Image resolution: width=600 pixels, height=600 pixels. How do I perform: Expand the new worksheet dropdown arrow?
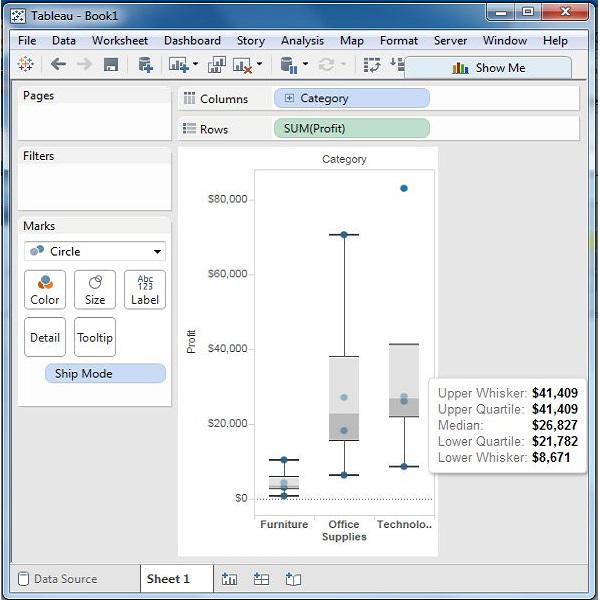tap(195, 64)
